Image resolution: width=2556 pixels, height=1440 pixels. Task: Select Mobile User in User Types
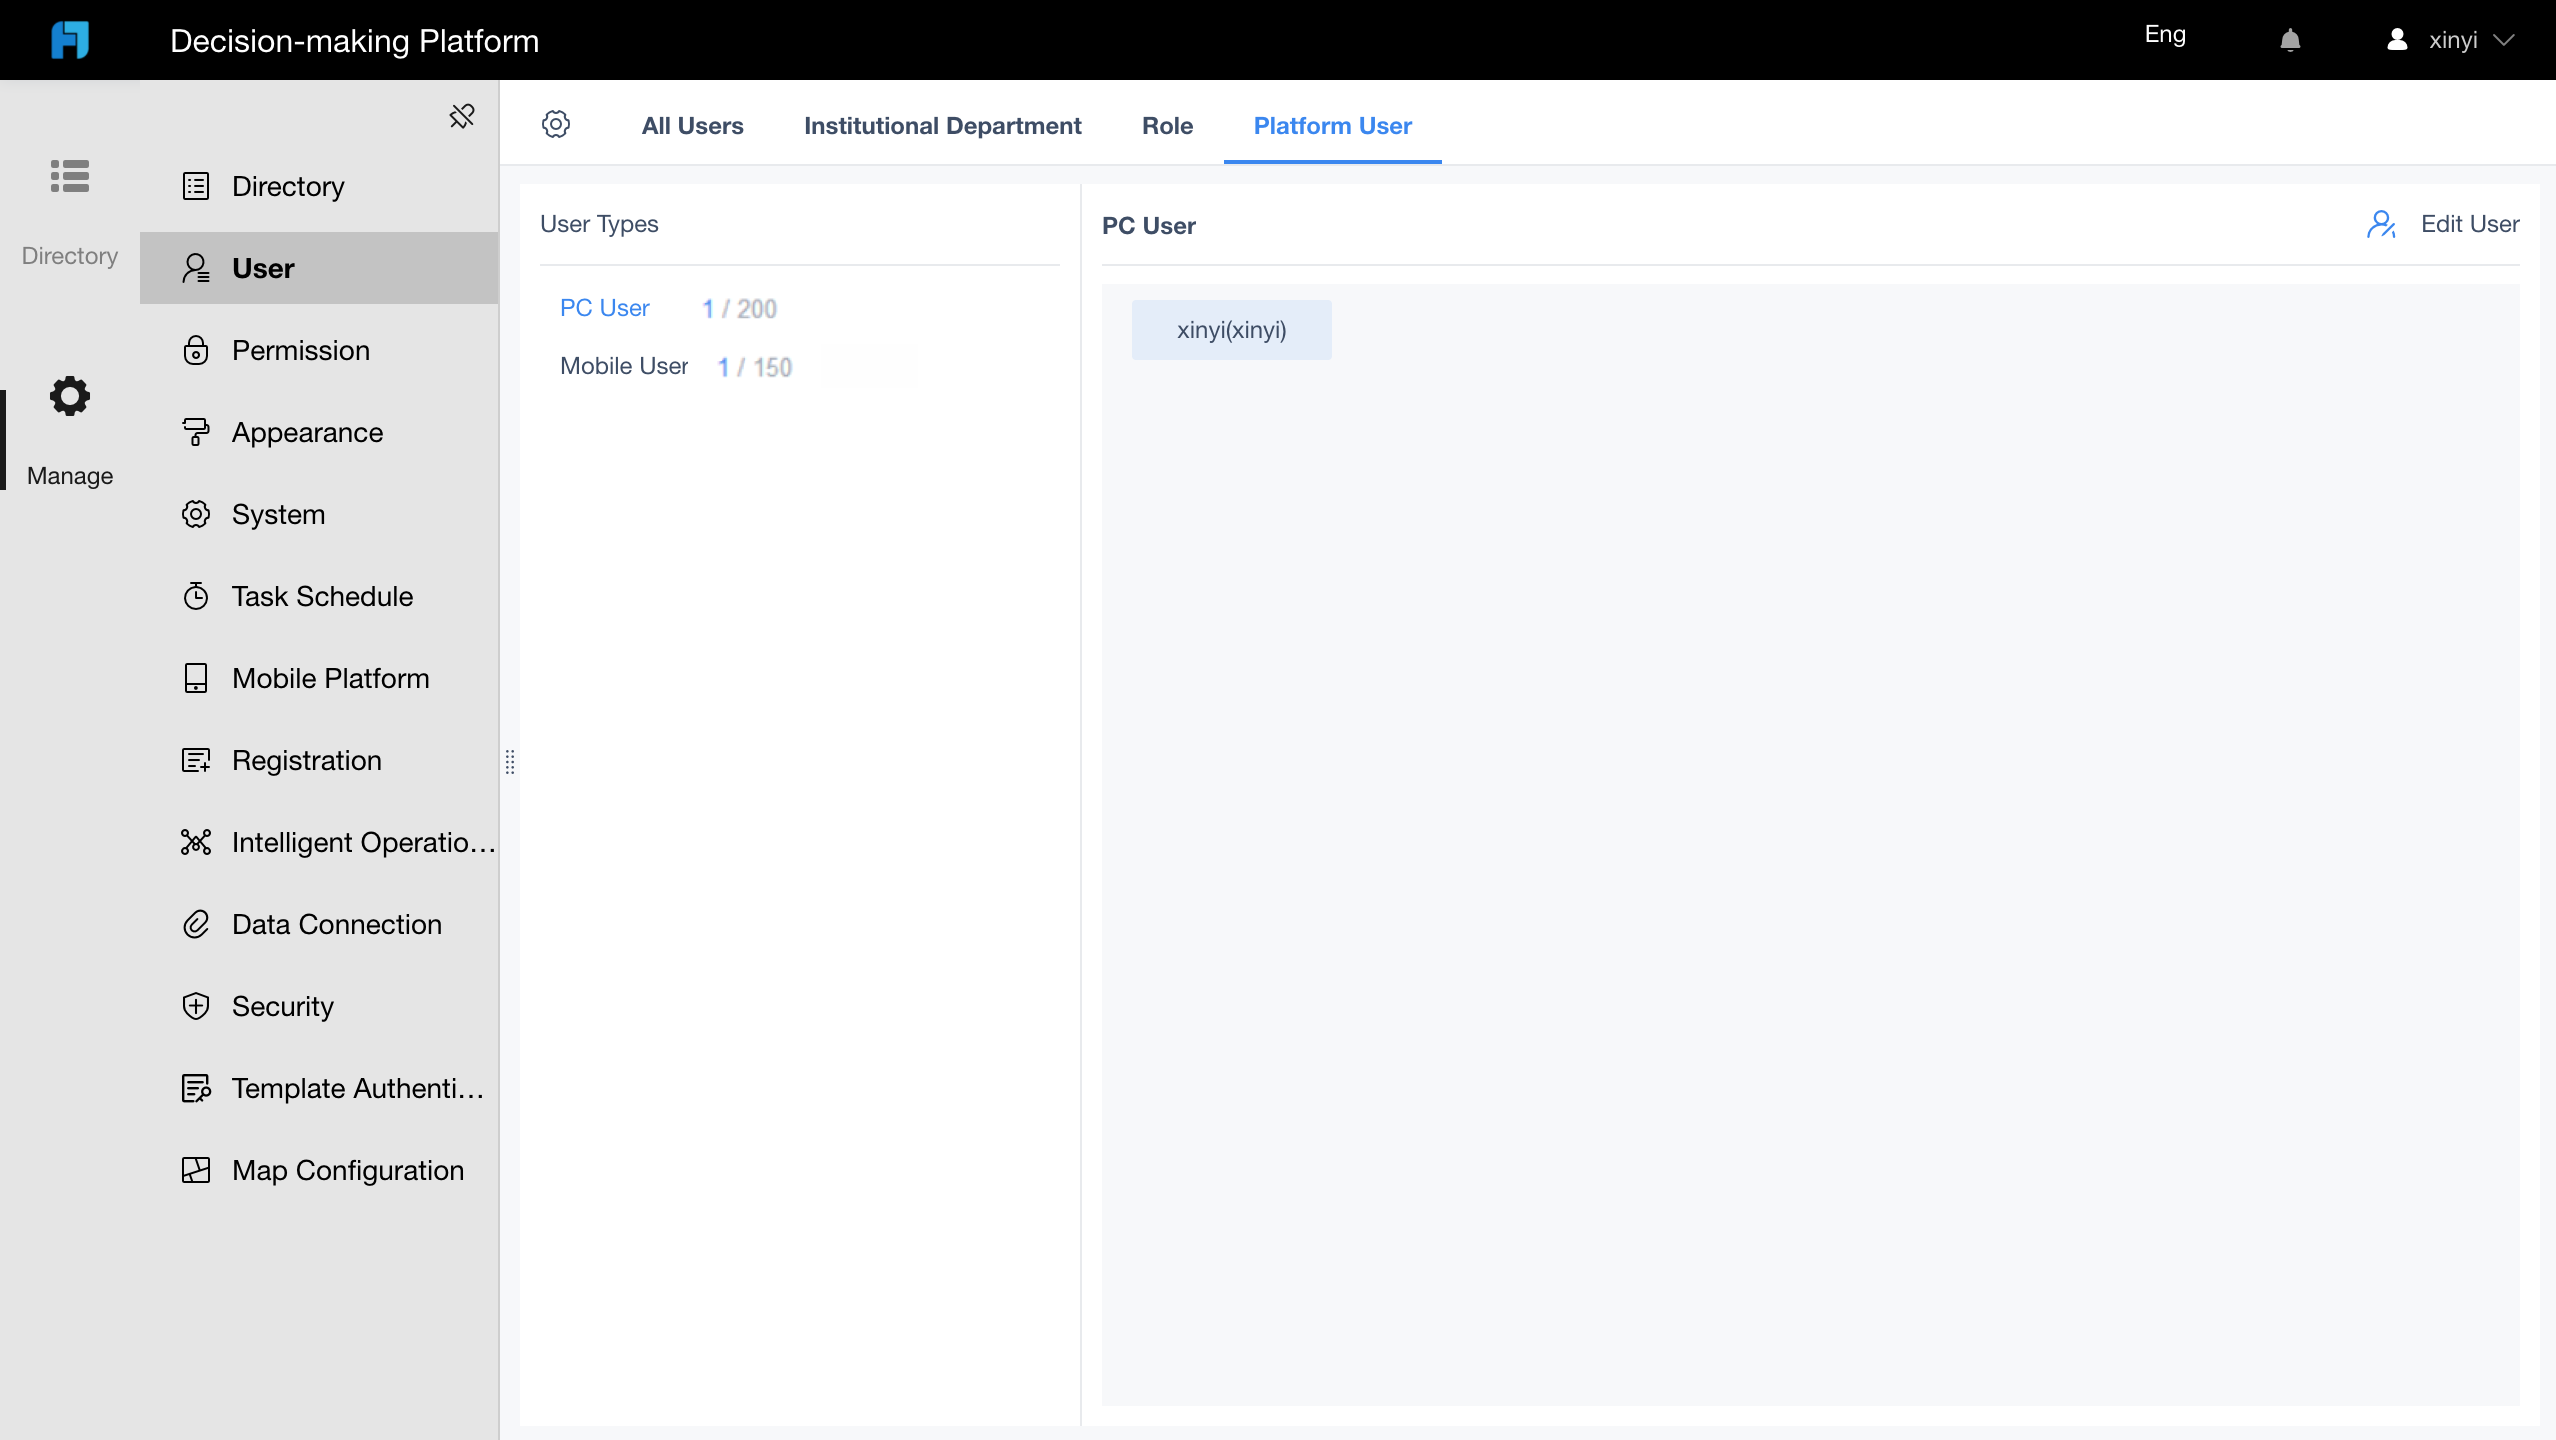tap(624, 366)
